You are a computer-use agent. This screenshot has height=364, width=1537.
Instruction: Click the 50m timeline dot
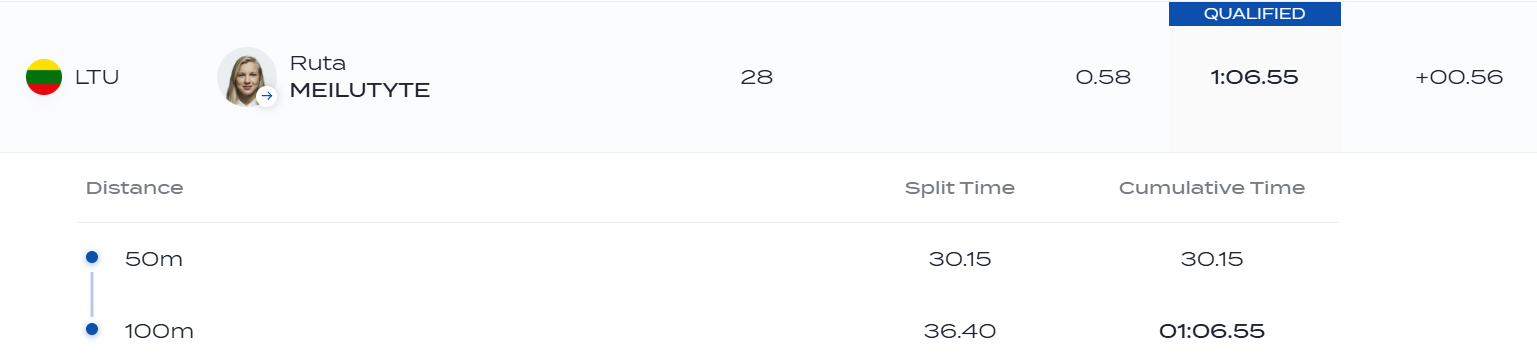[92, 258]
